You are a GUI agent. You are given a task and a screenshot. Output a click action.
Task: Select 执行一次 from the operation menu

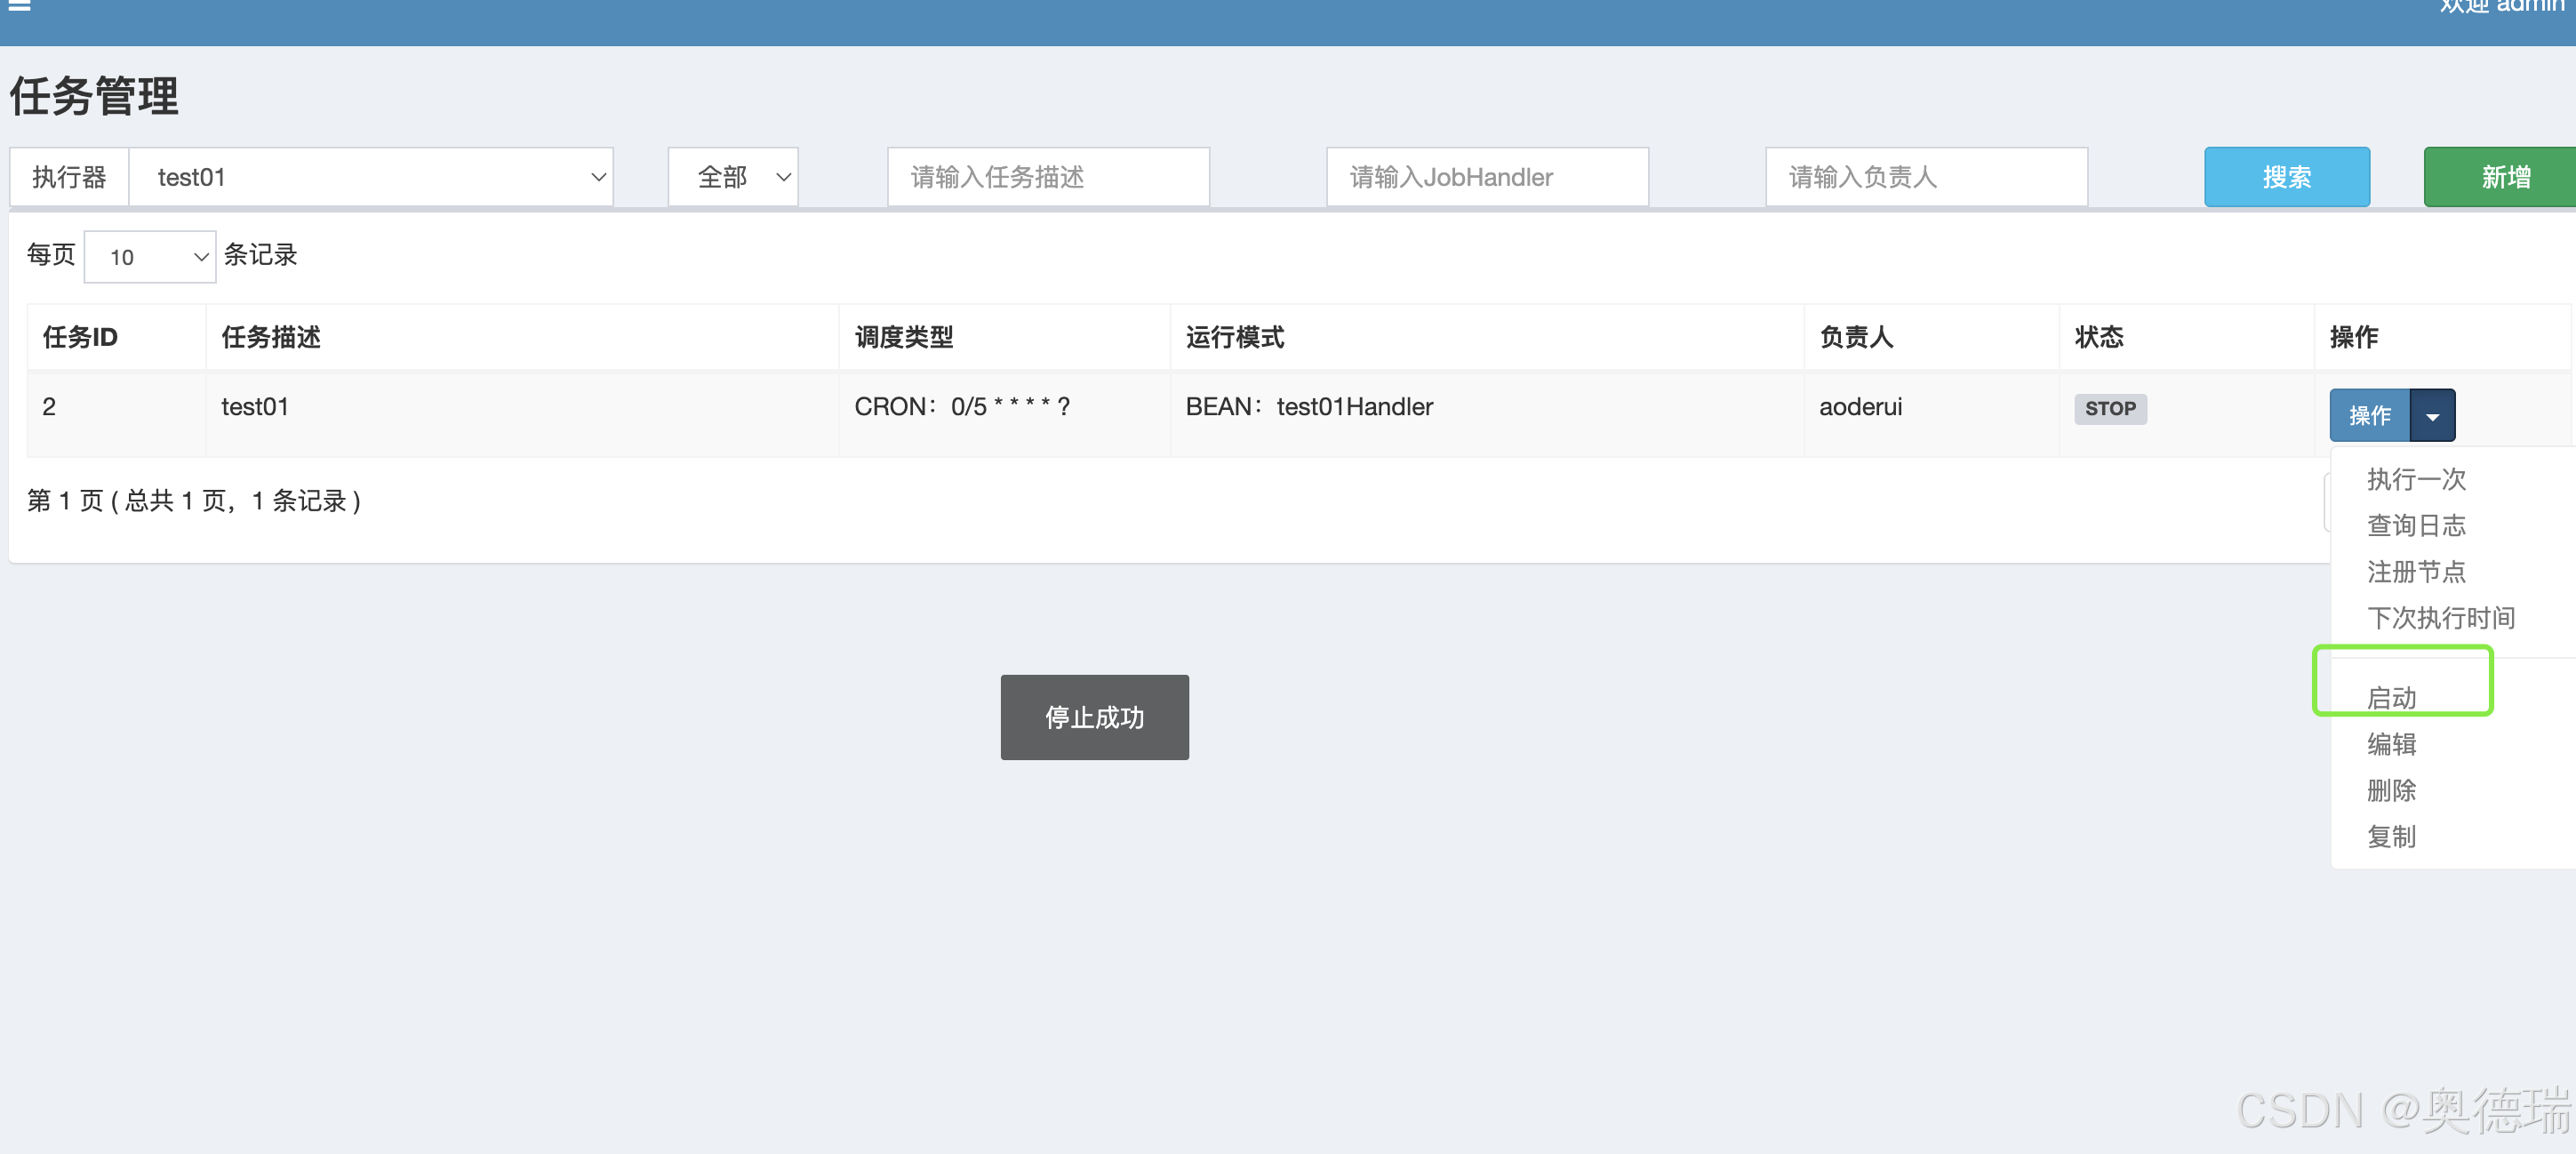point(2416,480)
